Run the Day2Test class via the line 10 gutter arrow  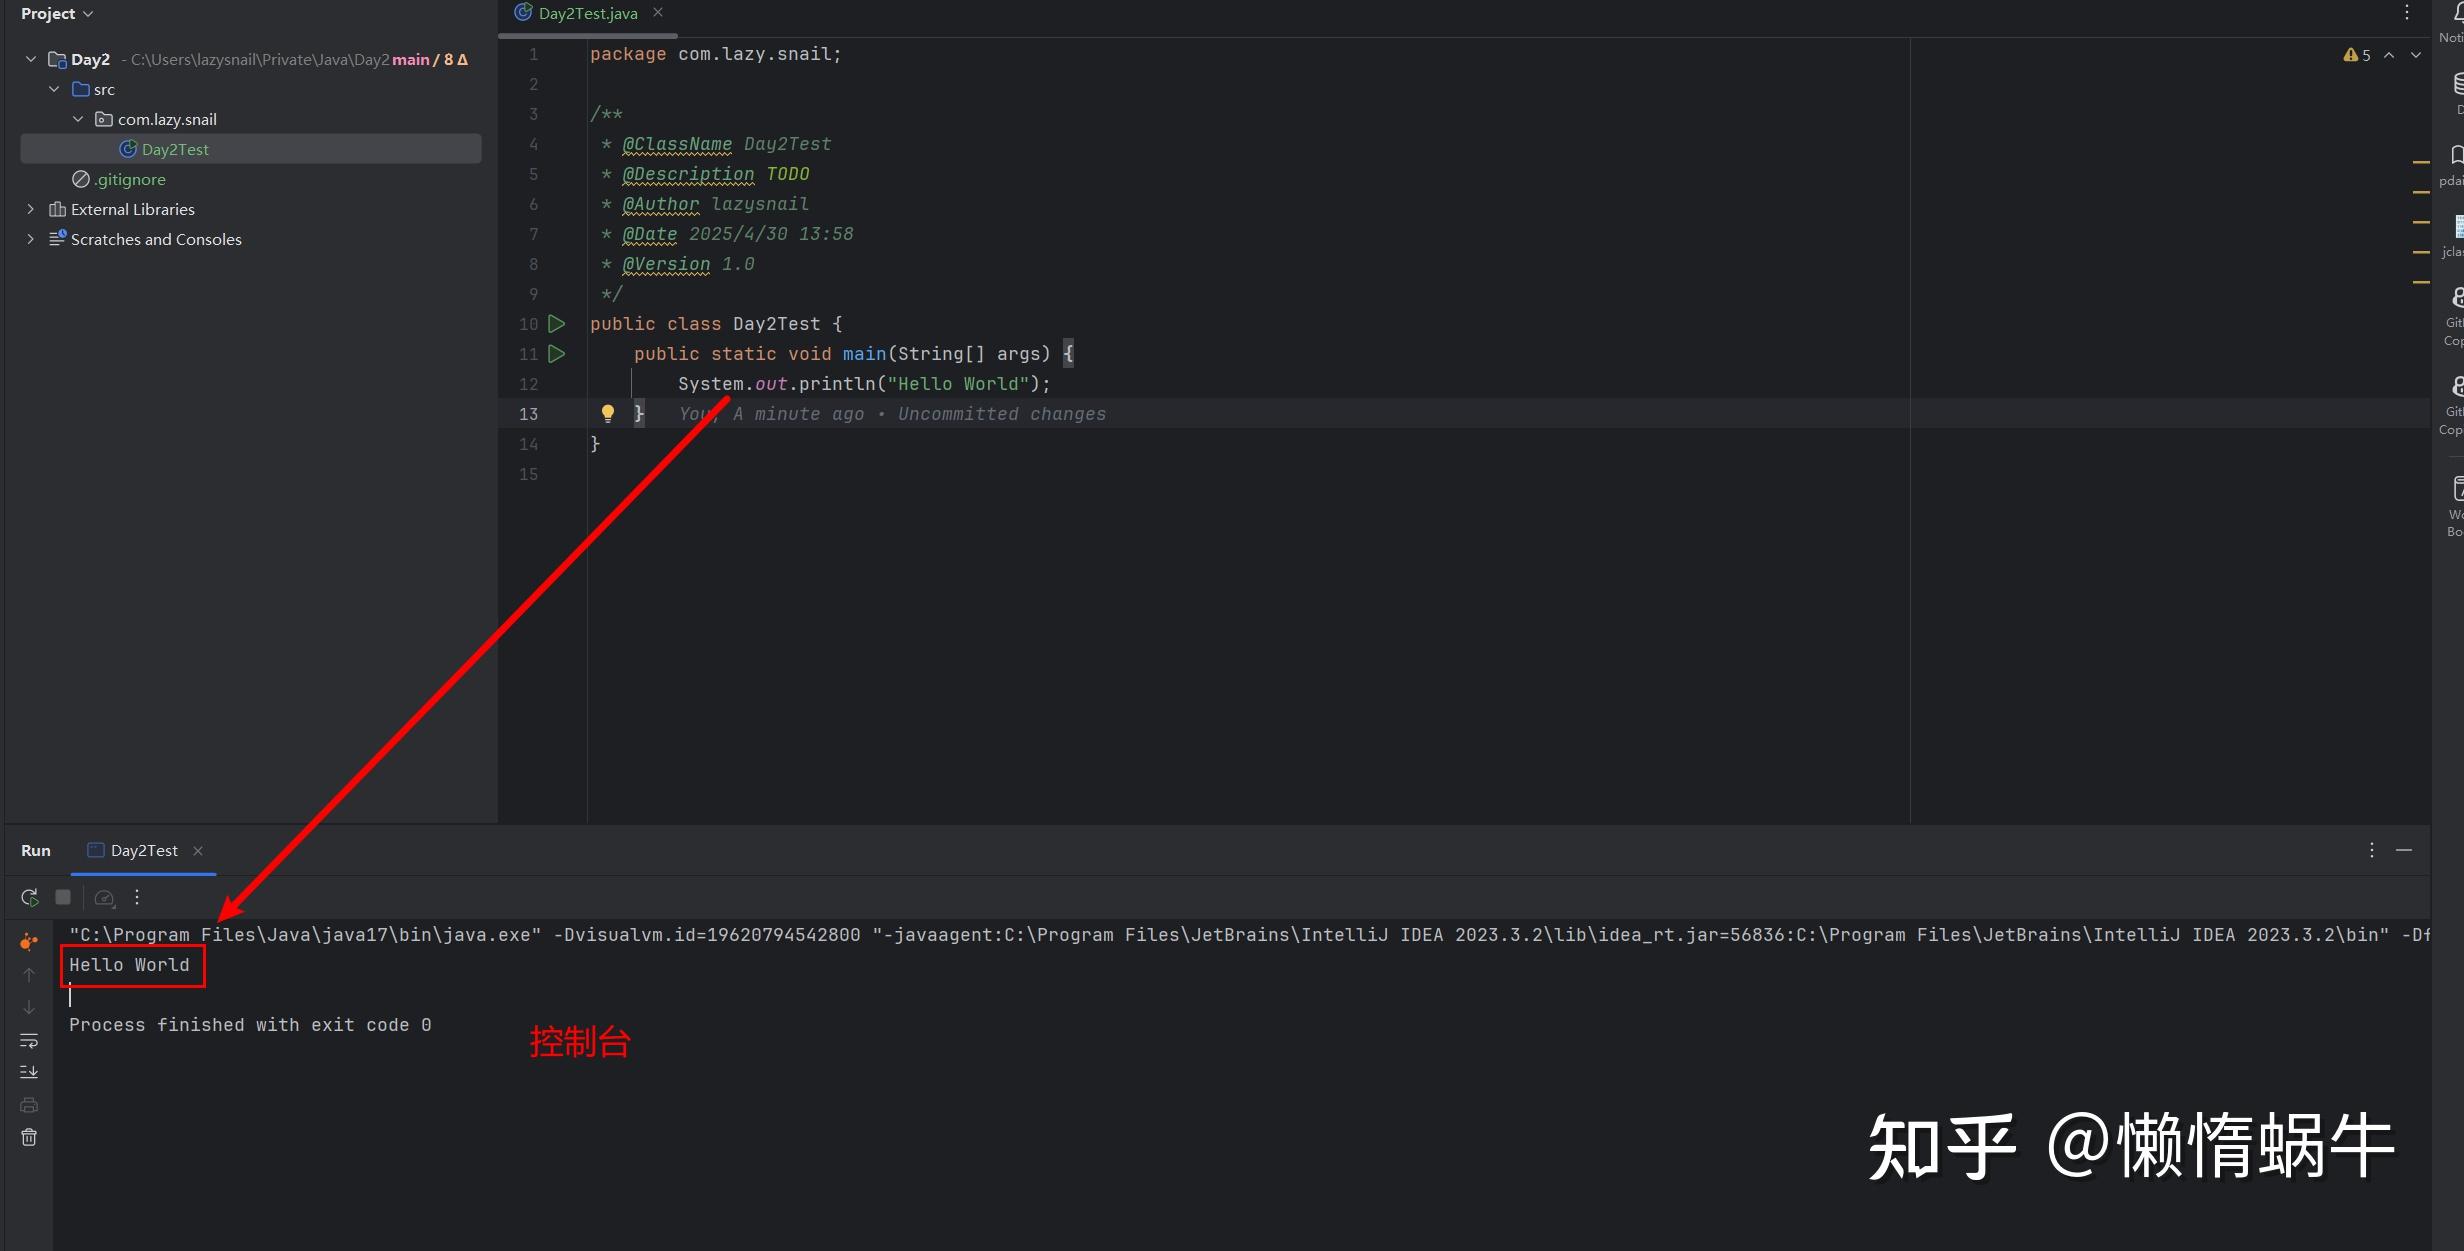(557, 324)
